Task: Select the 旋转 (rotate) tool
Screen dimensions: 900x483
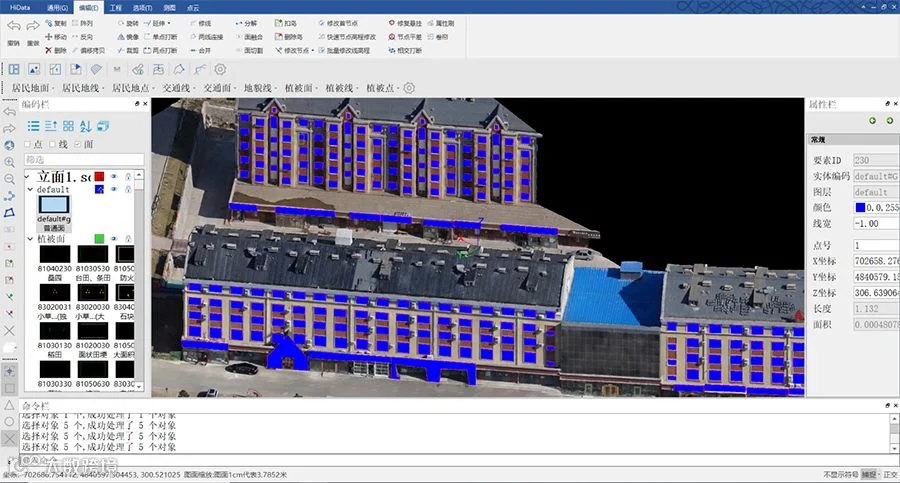Action: tap(128, 24)
